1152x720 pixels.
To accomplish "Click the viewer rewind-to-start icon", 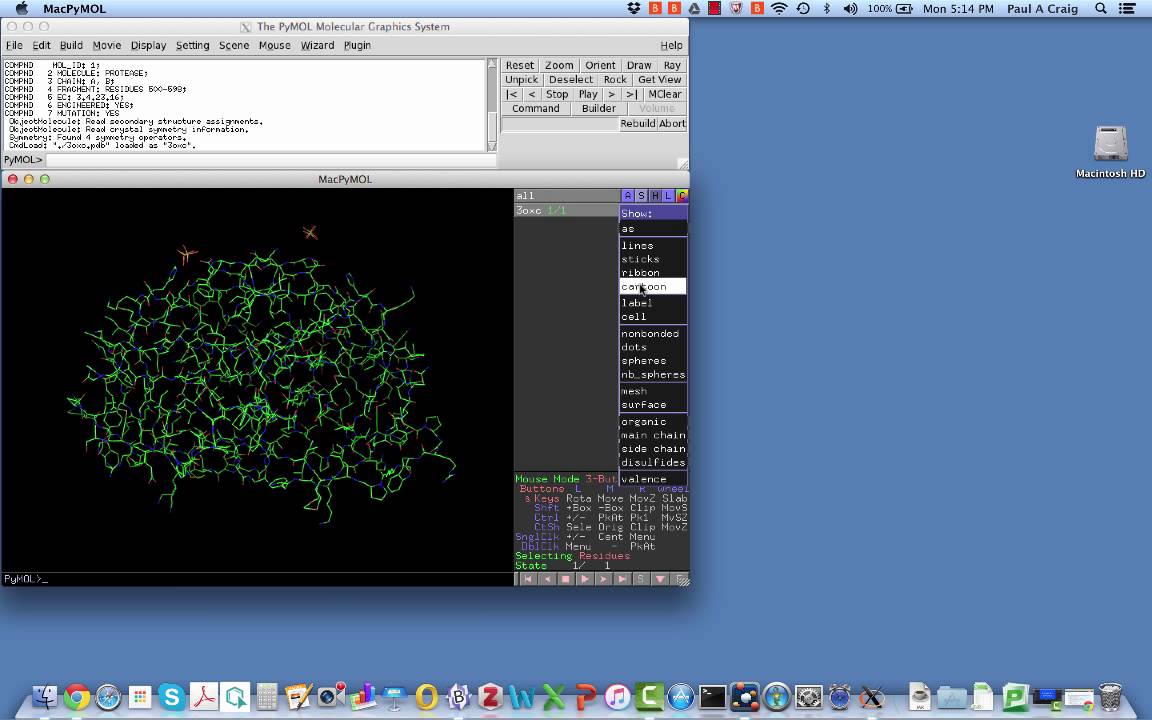I will click(528, 579).
